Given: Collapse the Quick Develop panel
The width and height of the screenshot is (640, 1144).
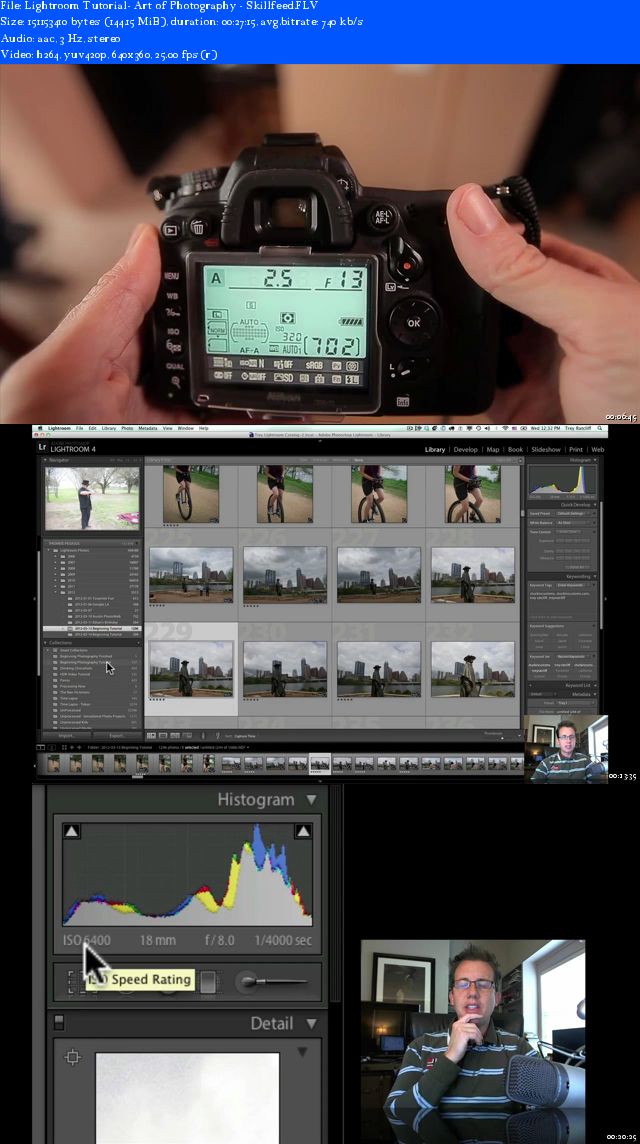Looking at the screenshot, I should click(x=595, y=504).
